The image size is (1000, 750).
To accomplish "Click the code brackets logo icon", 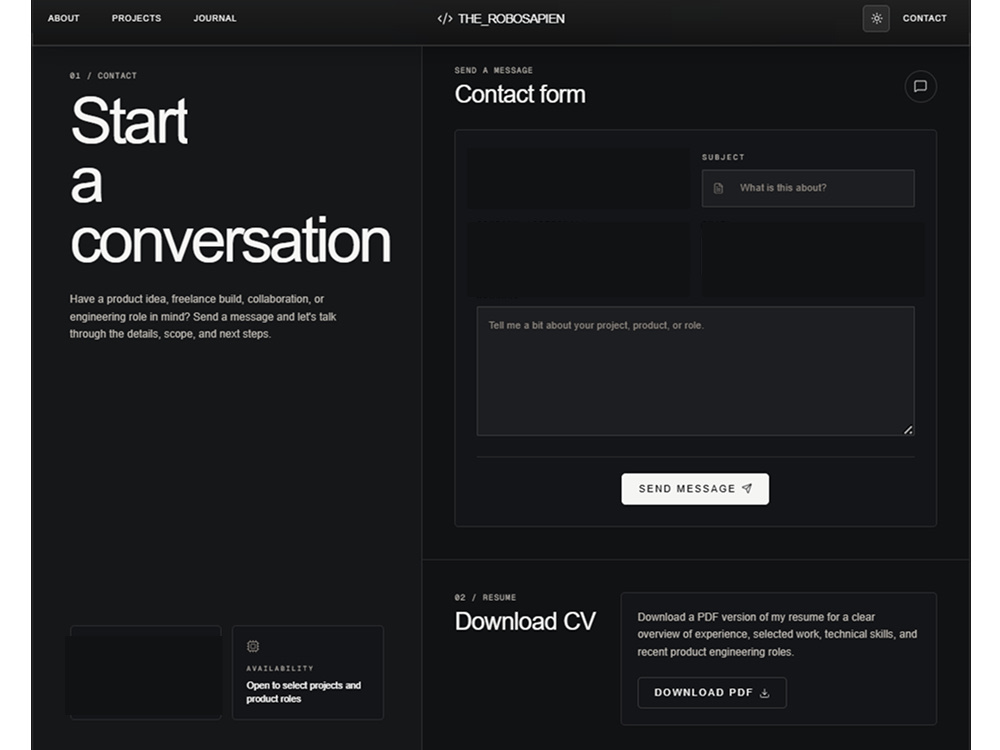I will (x=445, y=18).
